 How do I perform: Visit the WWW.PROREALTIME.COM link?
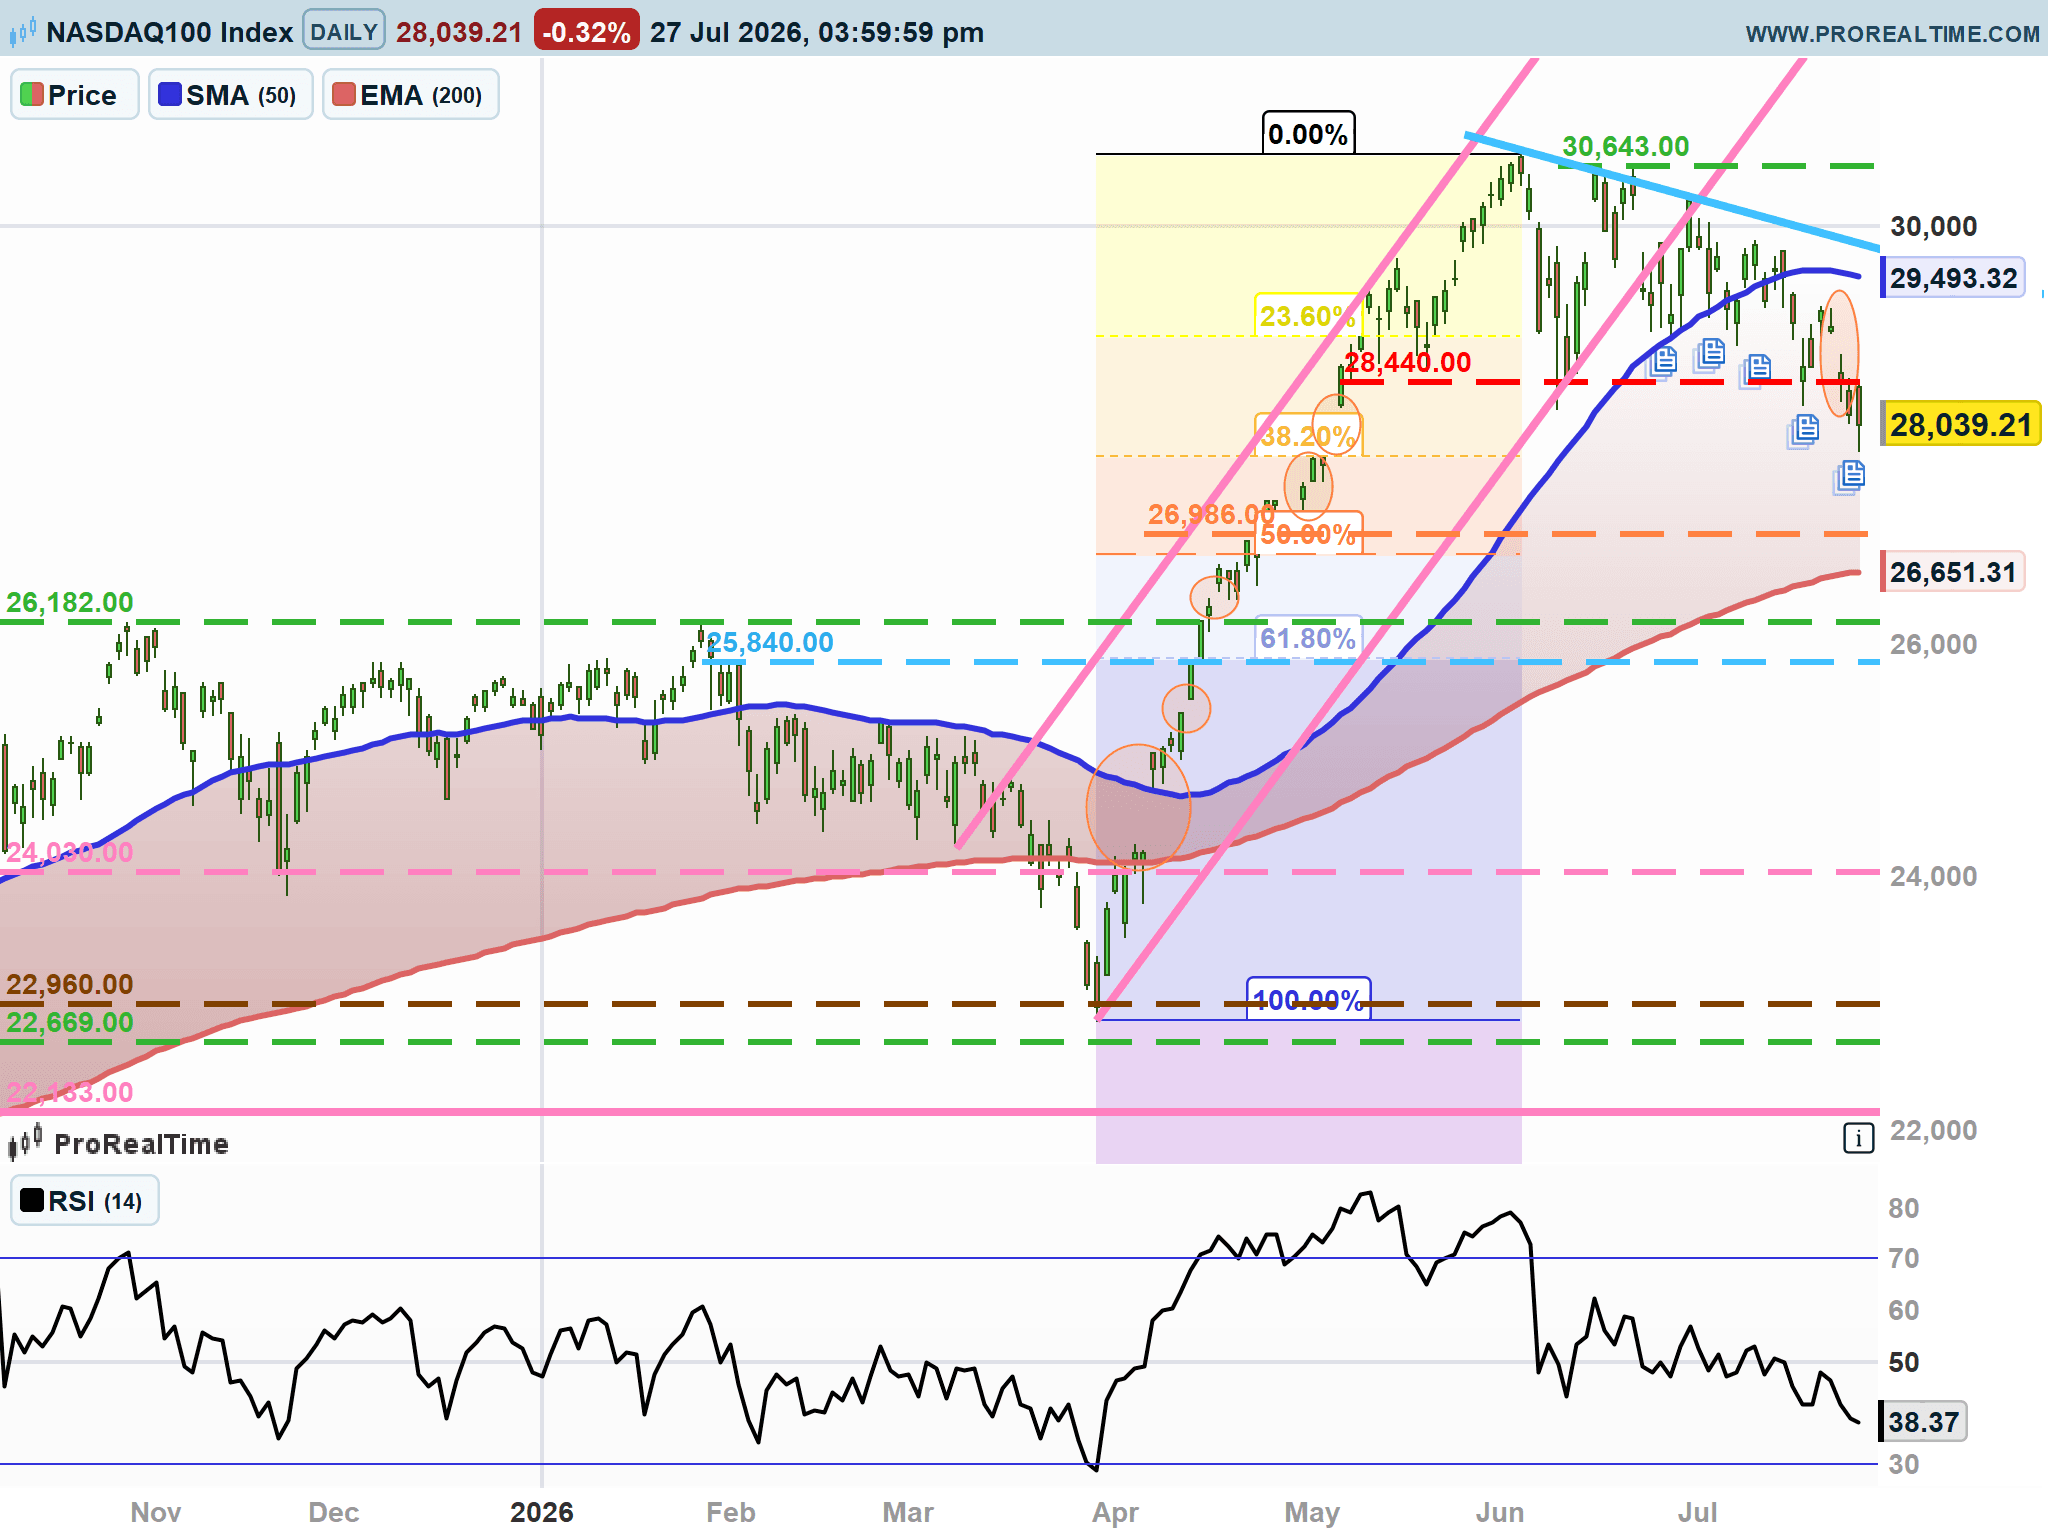coord(1892,34)
